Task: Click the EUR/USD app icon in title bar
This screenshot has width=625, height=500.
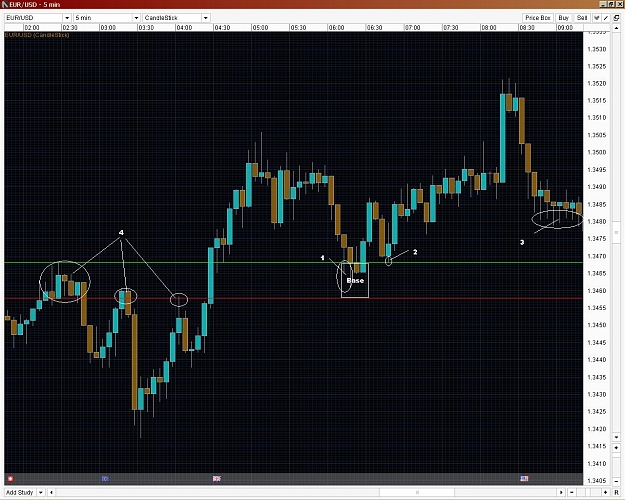Action: click(x=5, y=4)
